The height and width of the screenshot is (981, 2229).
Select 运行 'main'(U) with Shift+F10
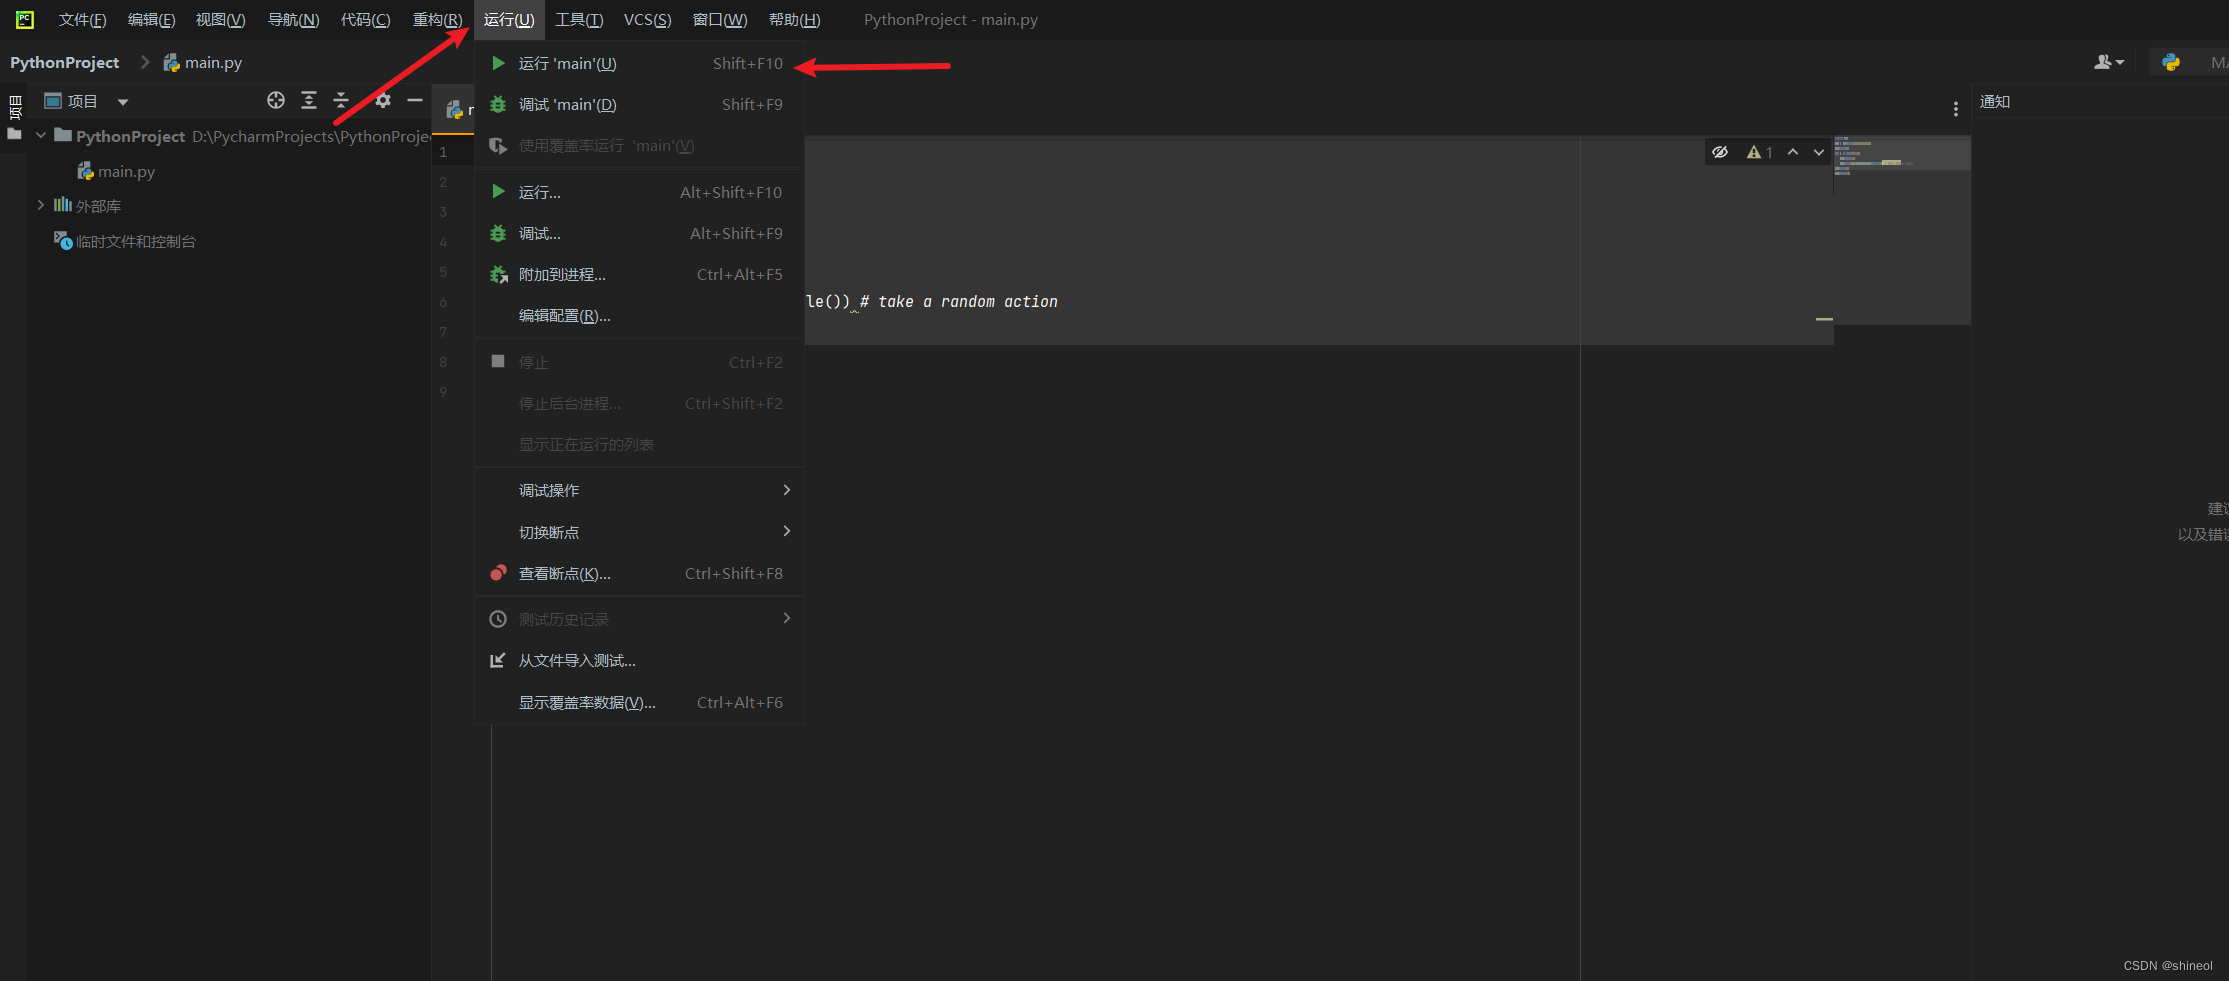pos(639,64)
